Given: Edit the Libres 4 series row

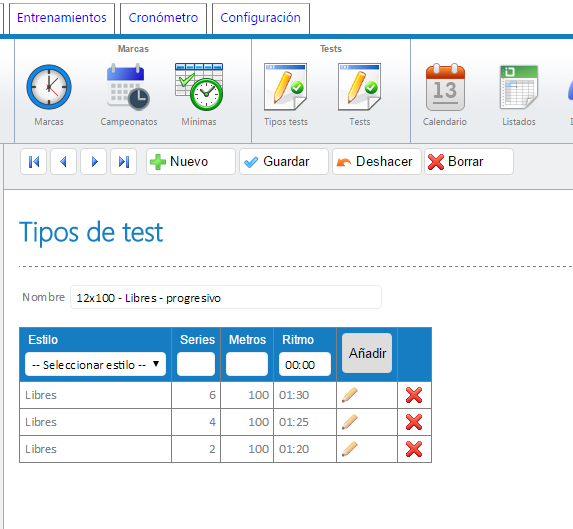Looking at the screenshot, I should pyautogui.click(x=350, y=422).
